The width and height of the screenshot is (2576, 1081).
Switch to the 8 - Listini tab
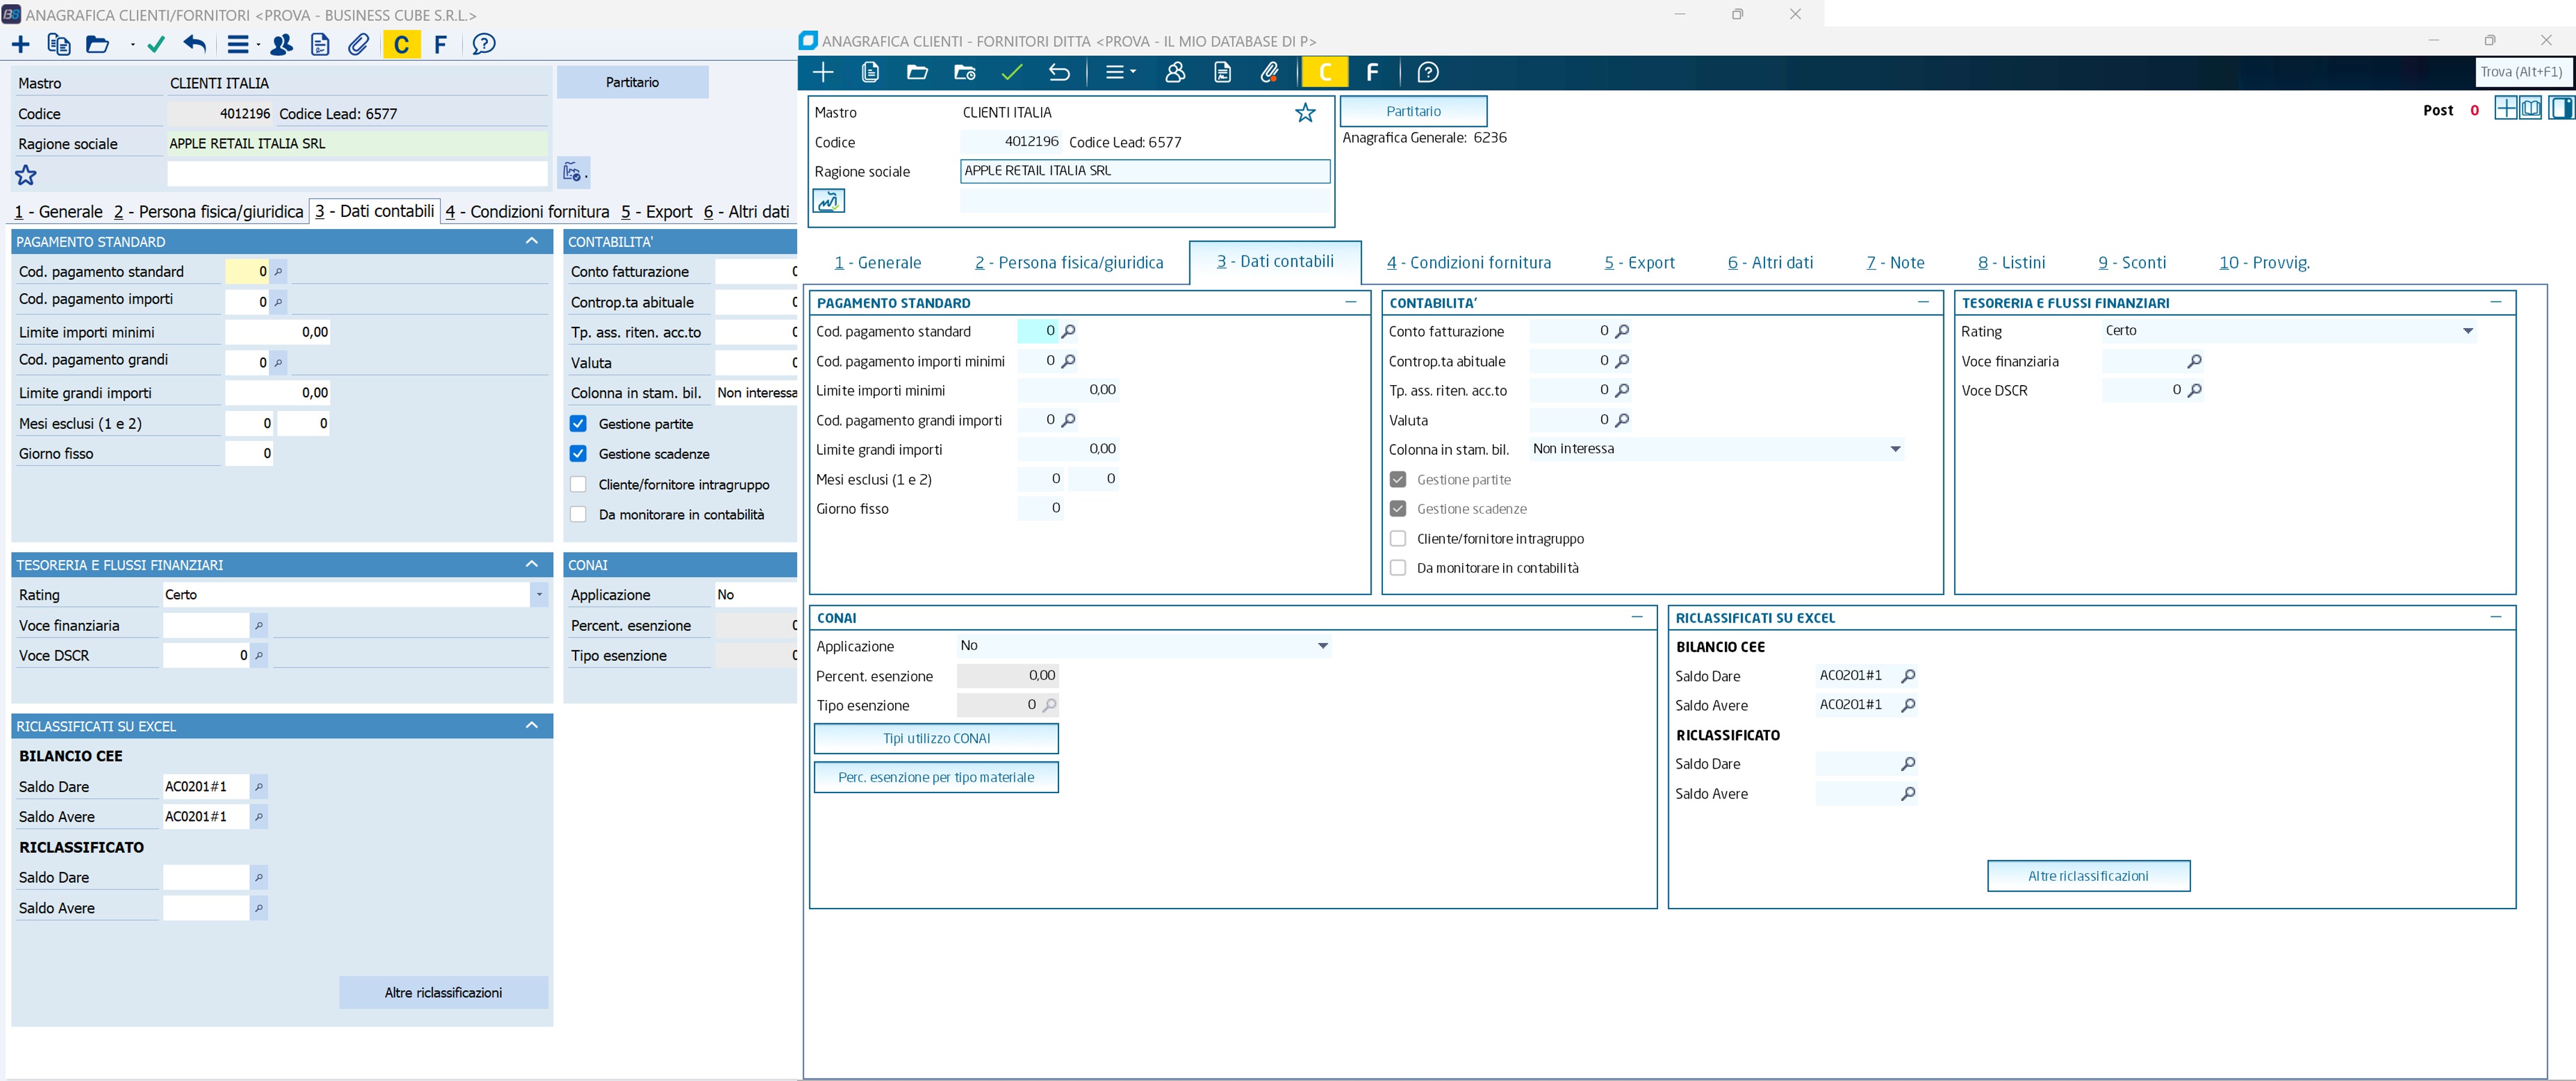[2011, 263]
